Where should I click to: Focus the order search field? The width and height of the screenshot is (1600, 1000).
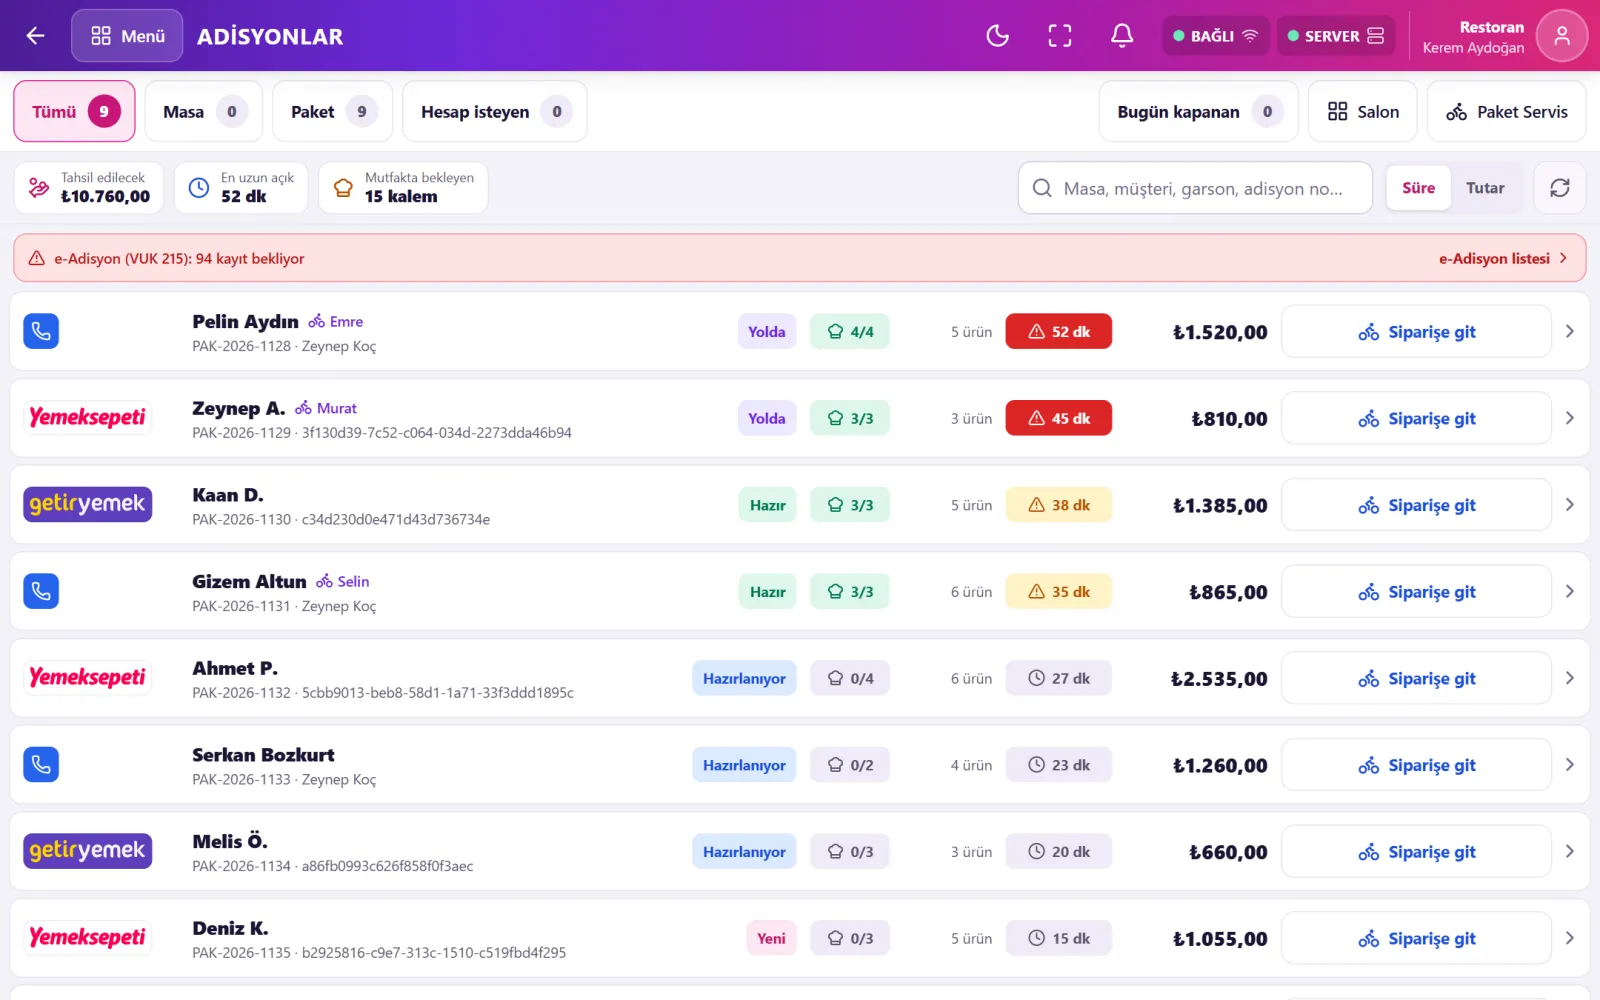click(1195, 188)
